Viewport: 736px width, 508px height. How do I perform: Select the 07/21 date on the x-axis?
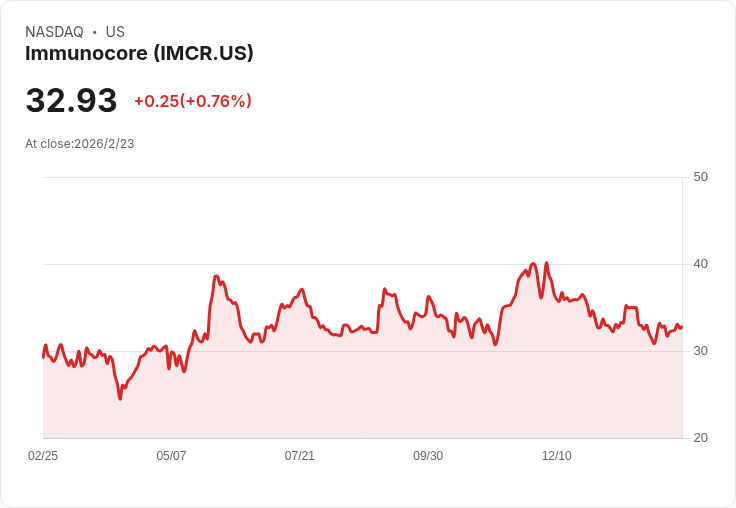click(300, 456)
